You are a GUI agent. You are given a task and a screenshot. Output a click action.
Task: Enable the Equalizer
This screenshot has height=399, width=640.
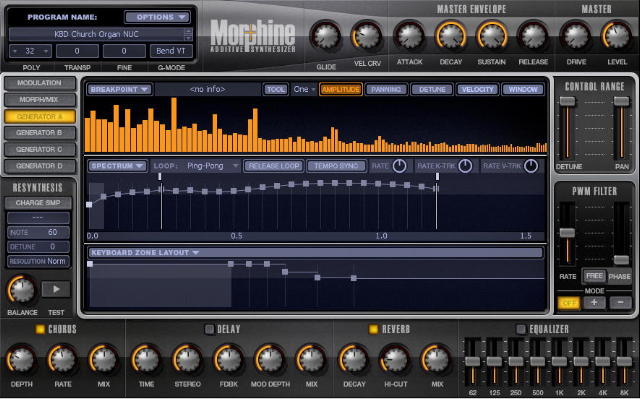click(x=521, y=329)
